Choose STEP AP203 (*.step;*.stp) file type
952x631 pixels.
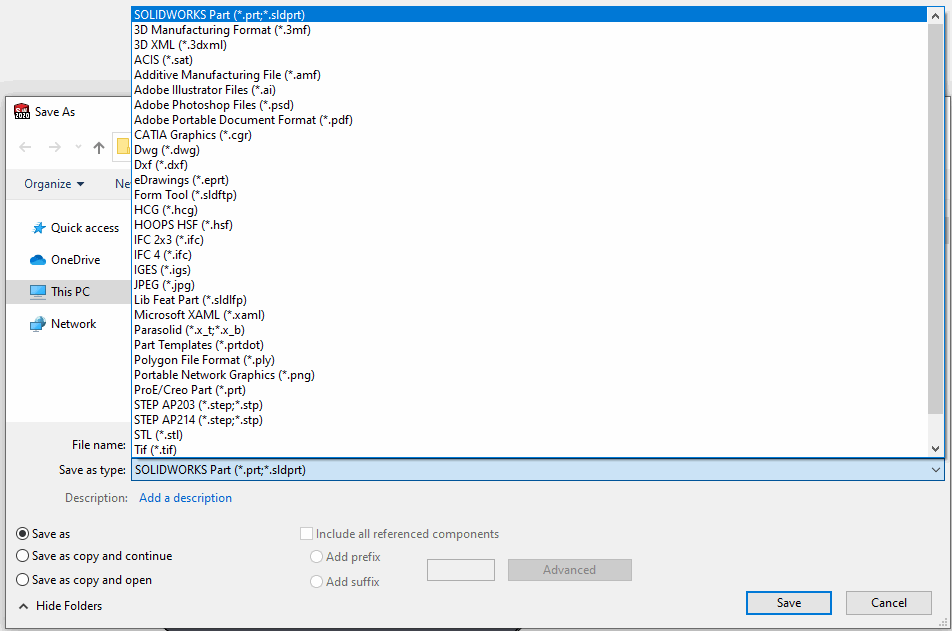(529, 404)
